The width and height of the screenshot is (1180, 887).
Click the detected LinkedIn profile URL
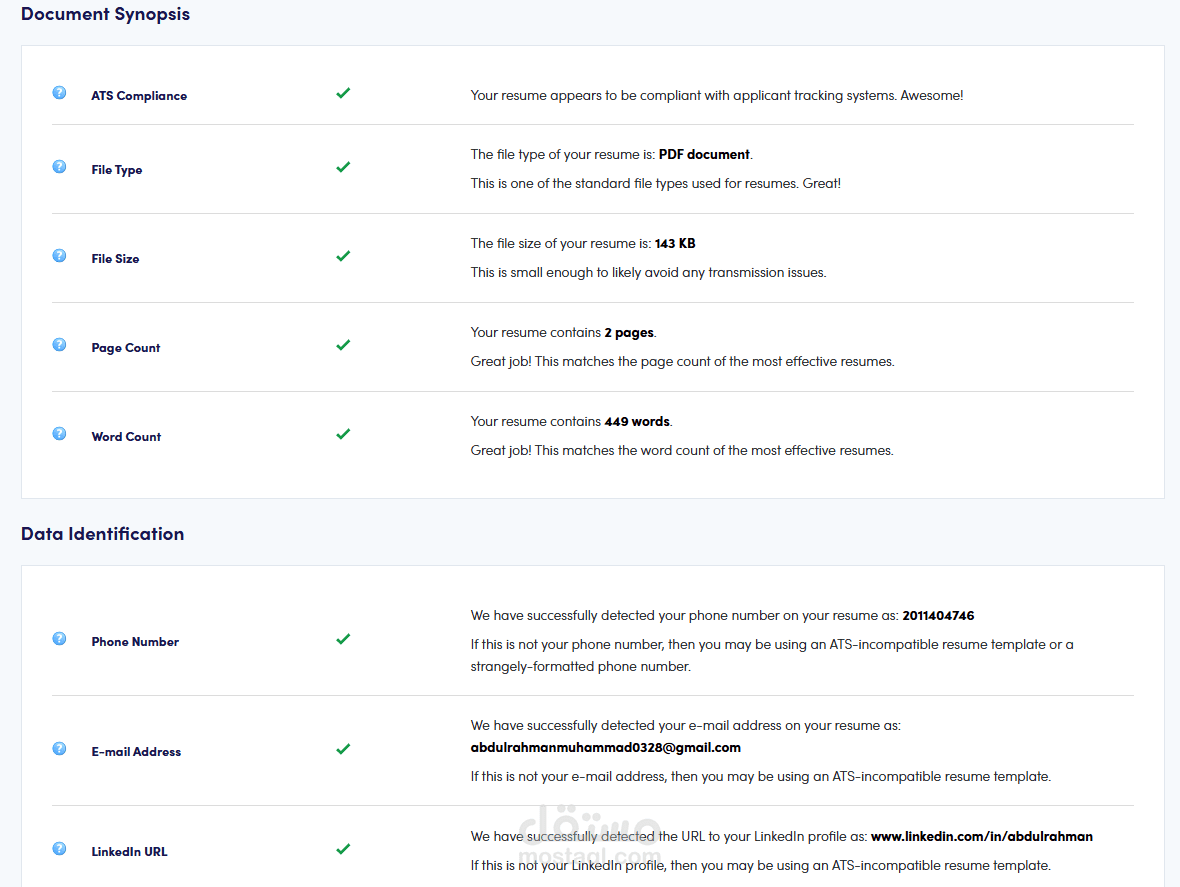click(x=981, y=837)
